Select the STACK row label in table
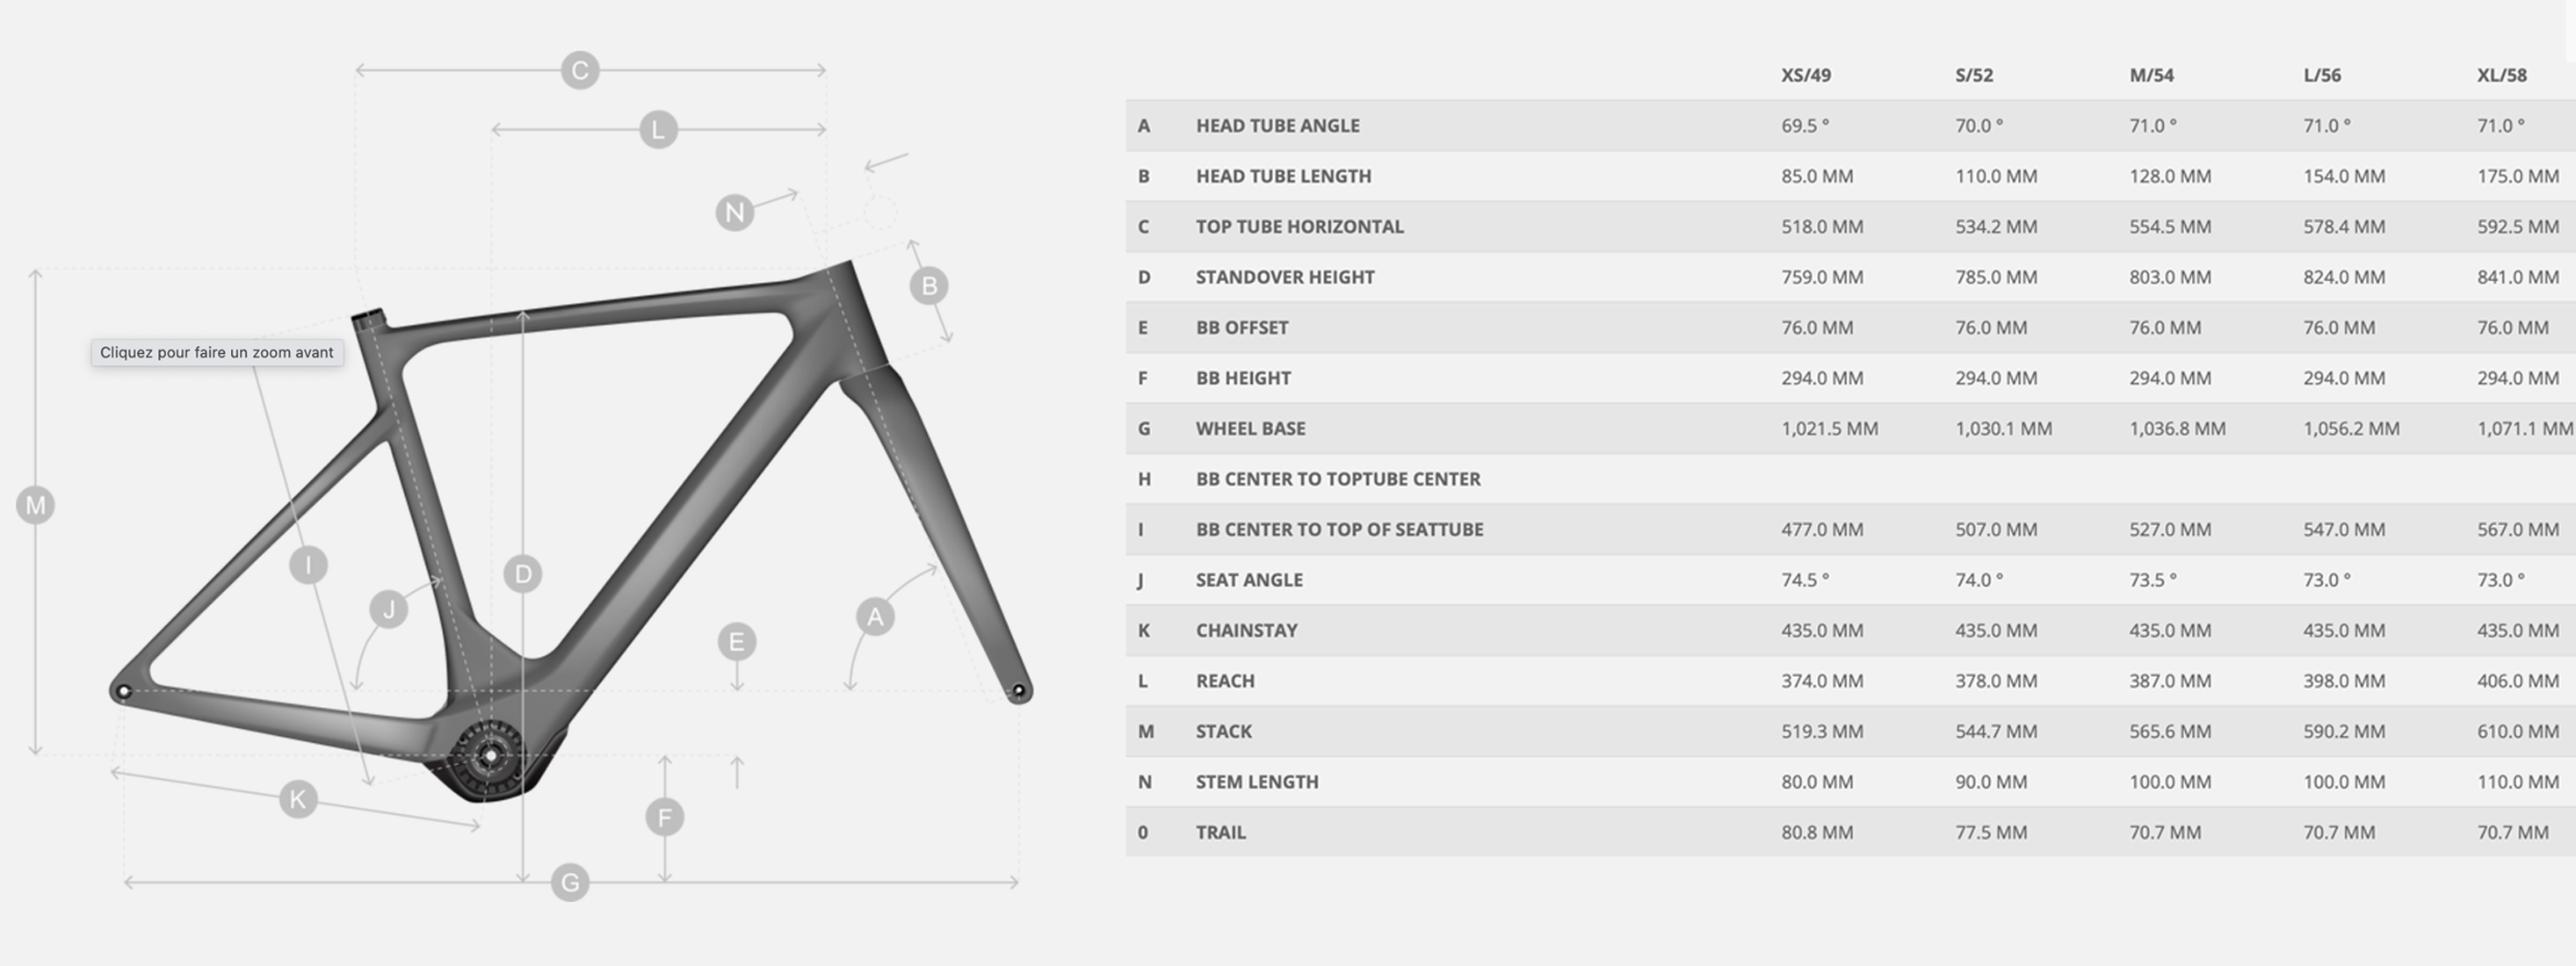2576x966 pixels. click(x=1223, y=732)
